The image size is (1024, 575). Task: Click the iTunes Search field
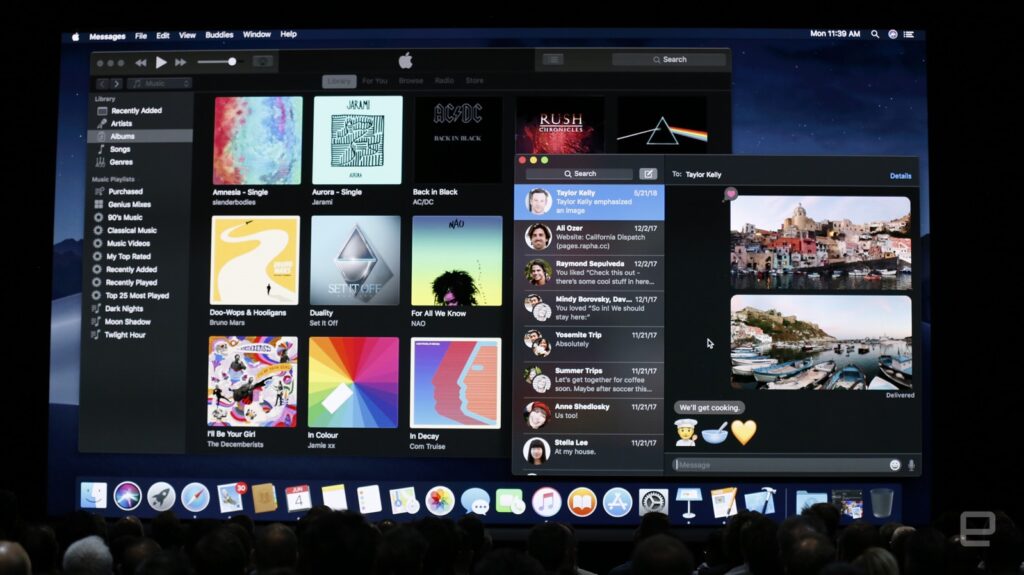(x=669, y=59)
